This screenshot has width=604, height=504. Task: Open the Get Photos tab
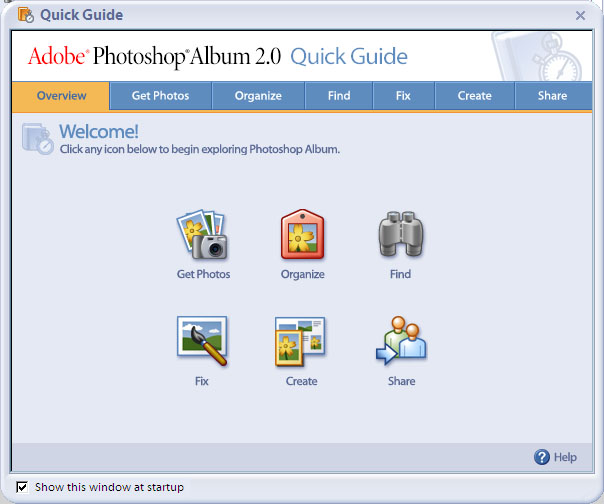pos(162,96)
